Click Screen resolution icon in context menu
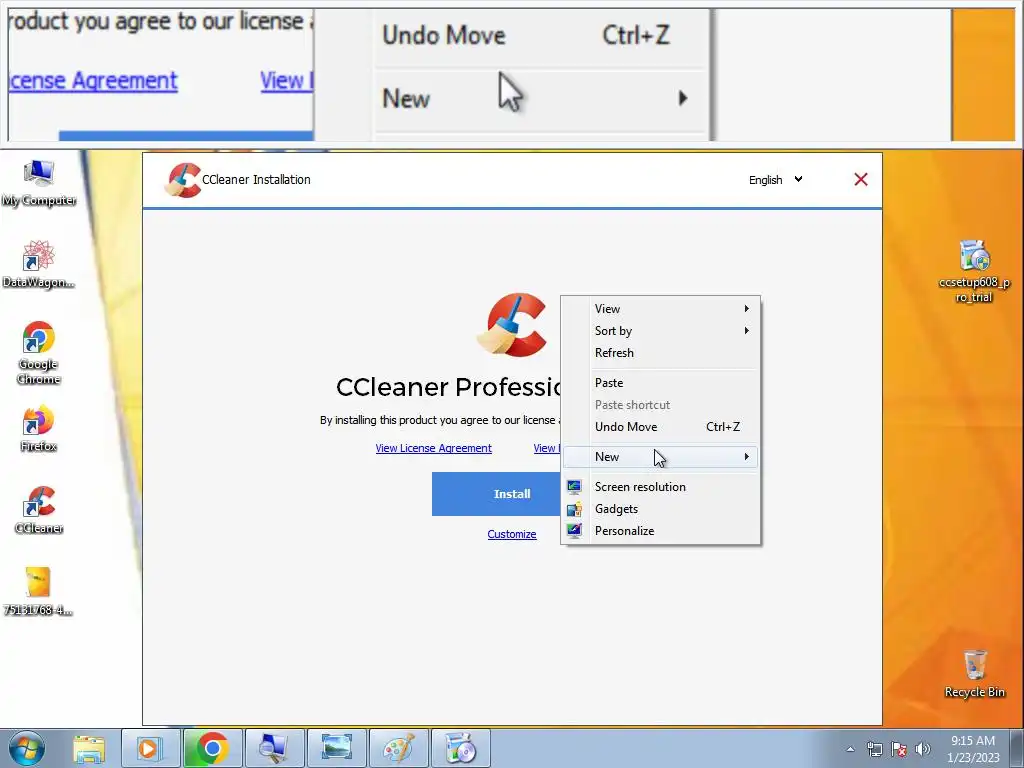The width and height of the screenshot is (1024, 768). coord(574,487)
